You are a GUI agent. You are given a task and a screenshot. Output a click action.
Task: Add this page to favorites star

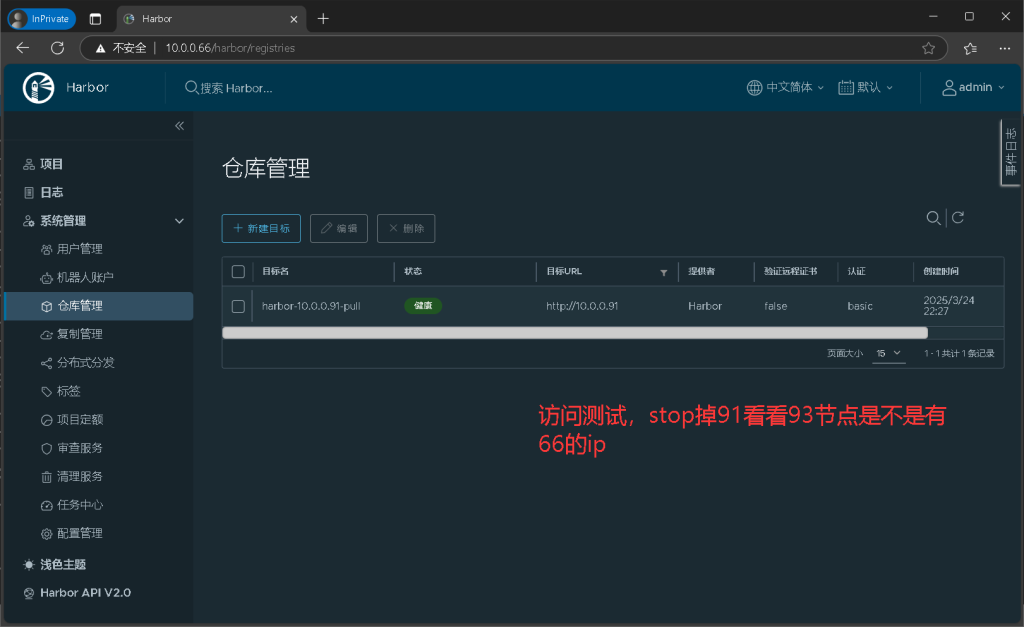pyautogui.click(x=928, y=48)
